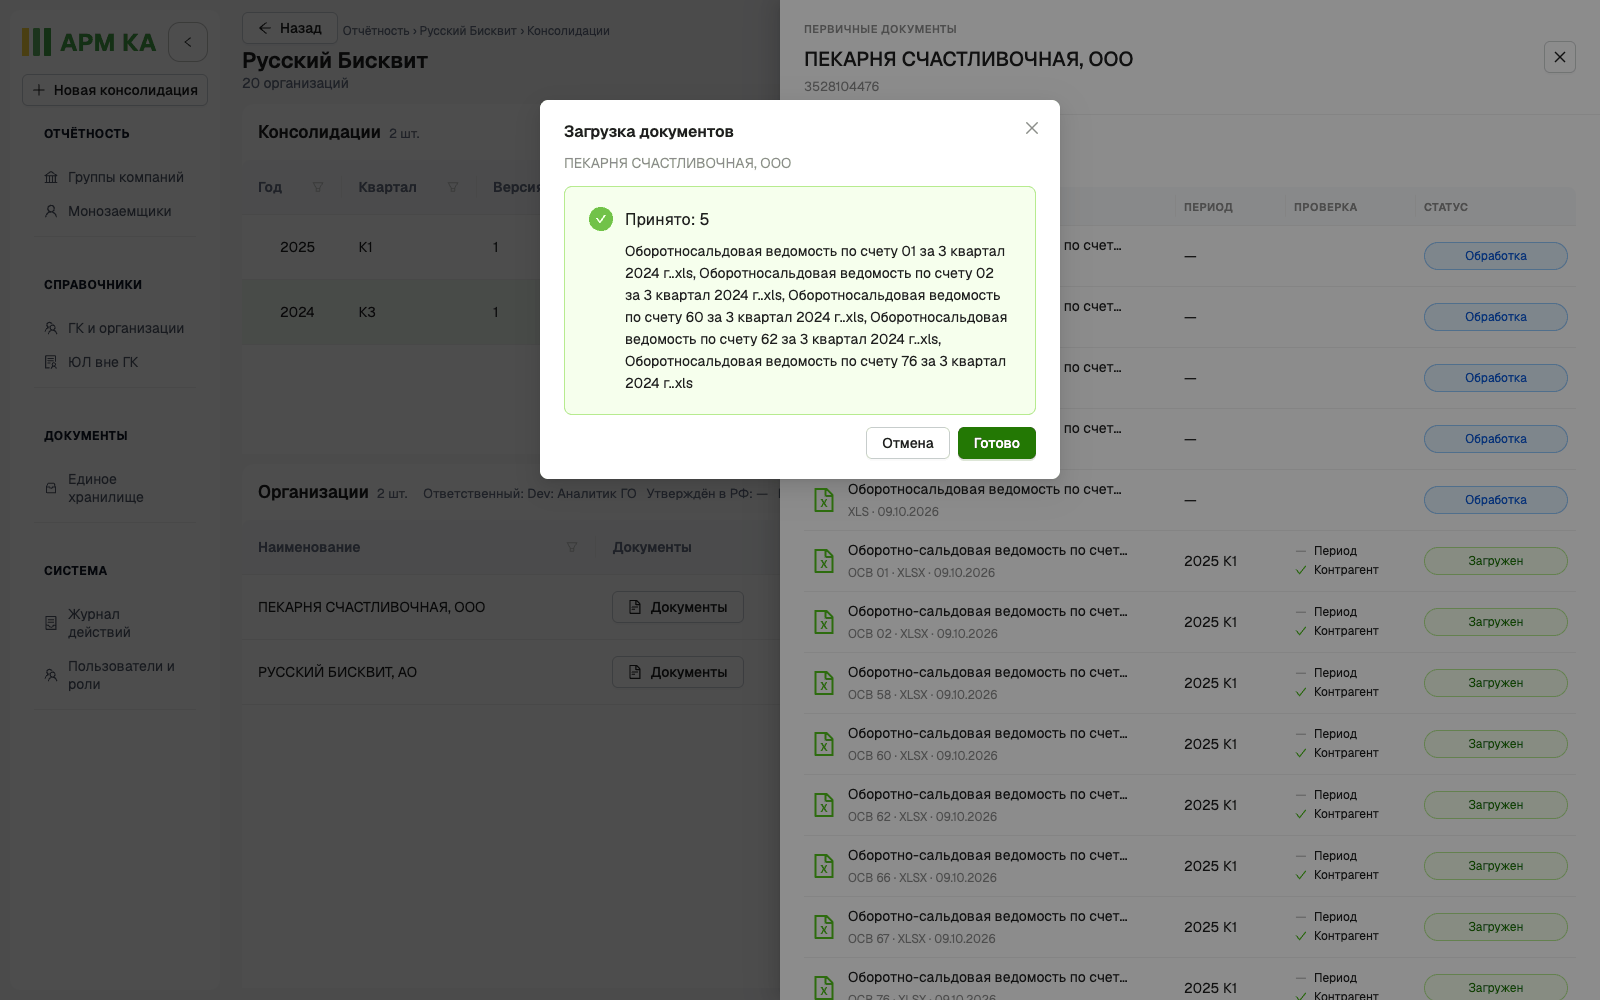The width and height of the screenshot is (1600, 1000).
Task: Click Загружен status for ОСВ 01
Action: point(1496,561)
